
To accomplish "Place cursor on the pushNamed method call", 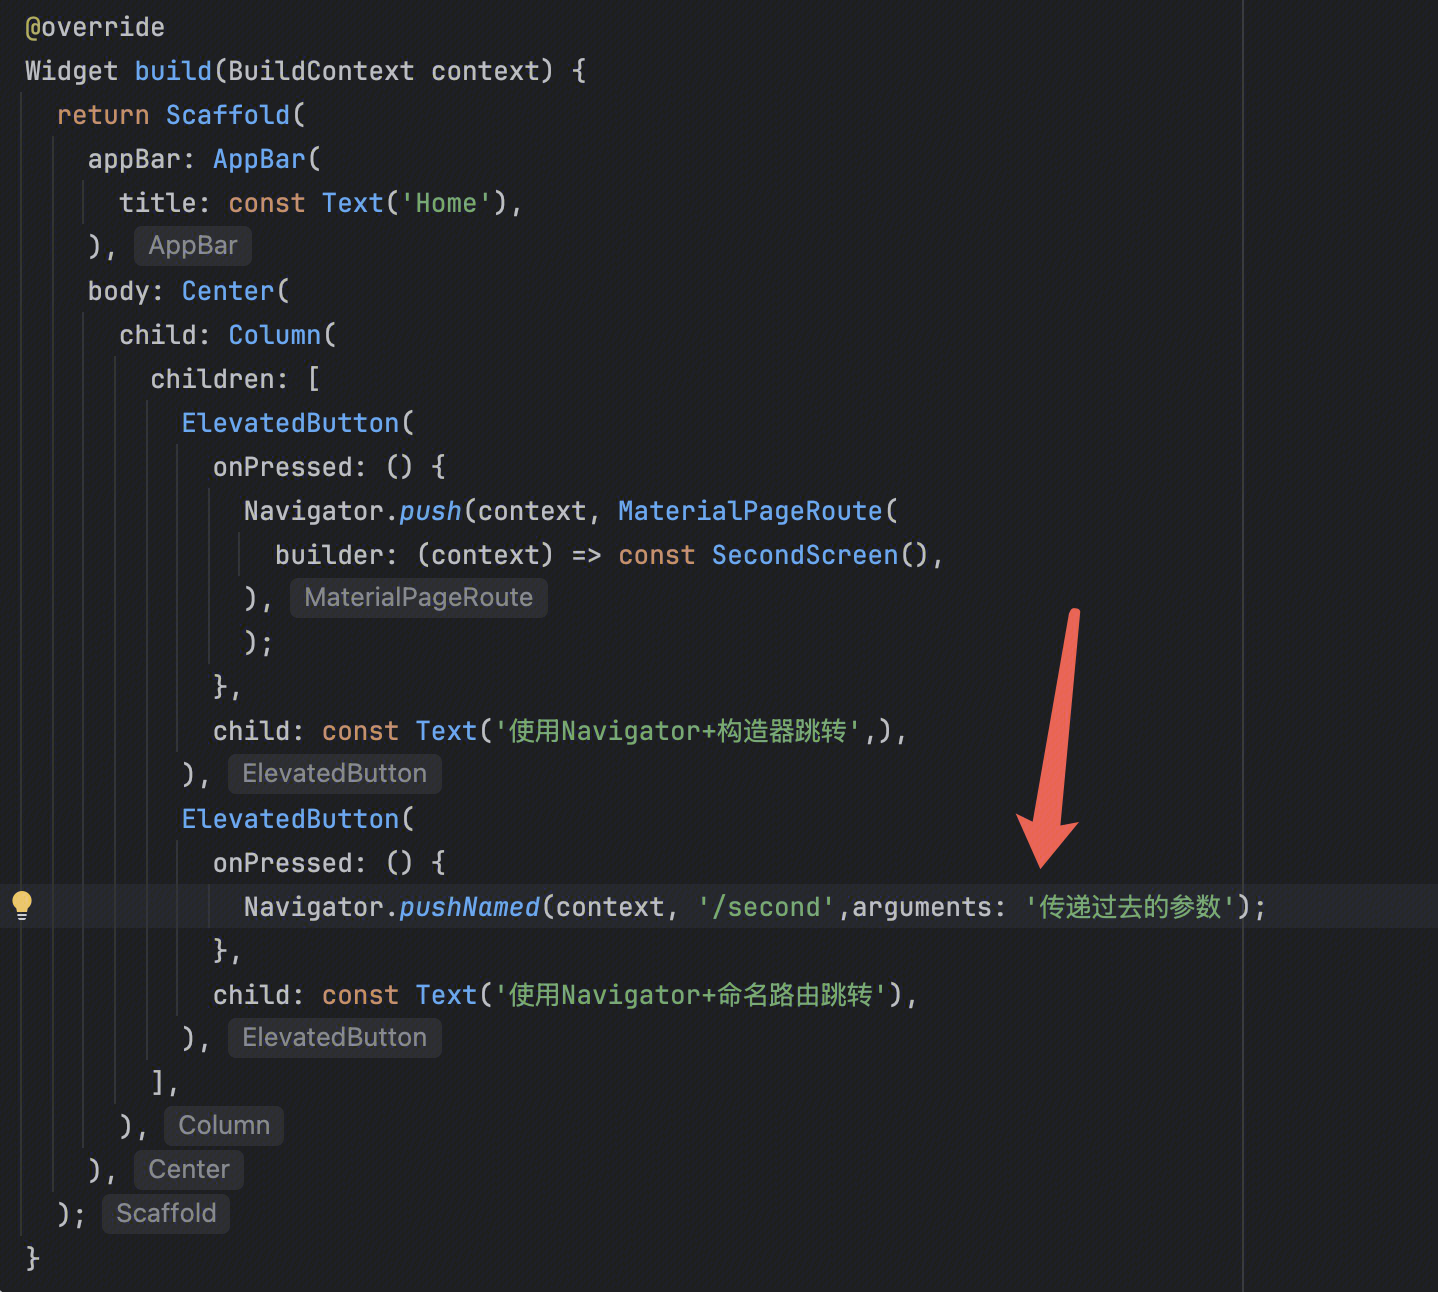I will coord(469,907).
